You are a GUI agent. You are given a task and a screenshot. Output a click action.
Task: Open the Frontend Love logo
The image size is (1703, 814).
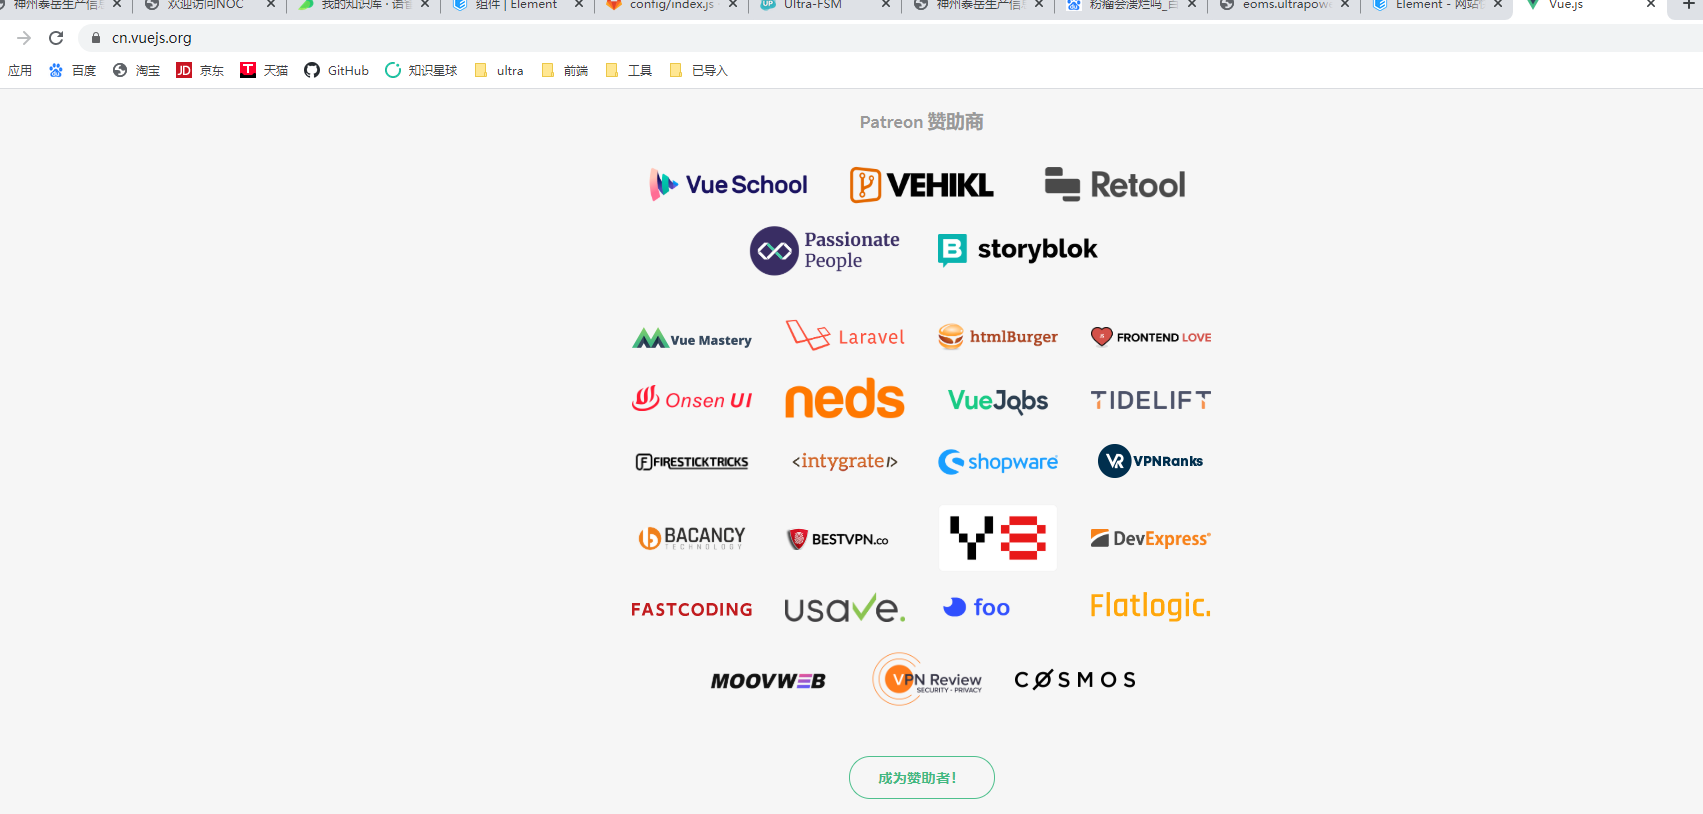[x=1151, y=337]
